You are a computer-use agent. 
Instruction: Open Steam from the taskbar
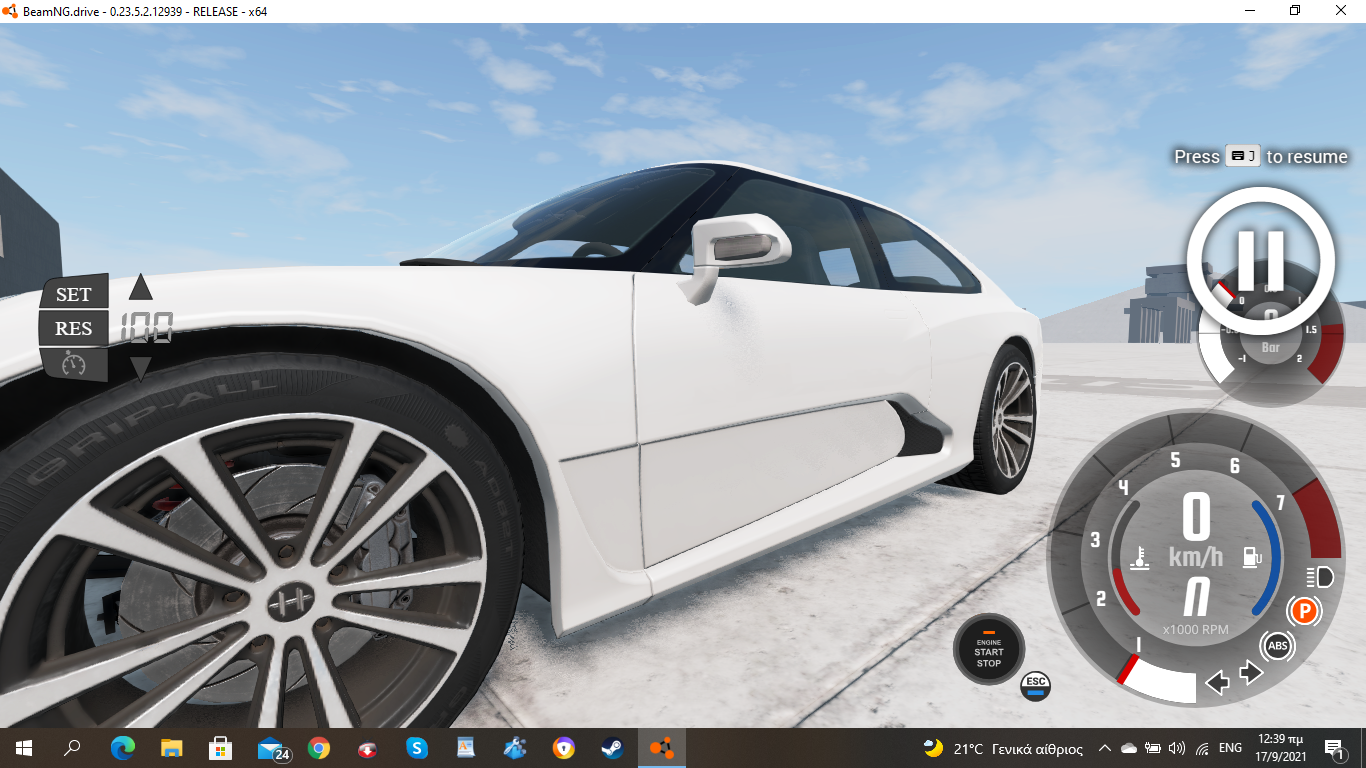pyautogui.click(x=612, y=747)
